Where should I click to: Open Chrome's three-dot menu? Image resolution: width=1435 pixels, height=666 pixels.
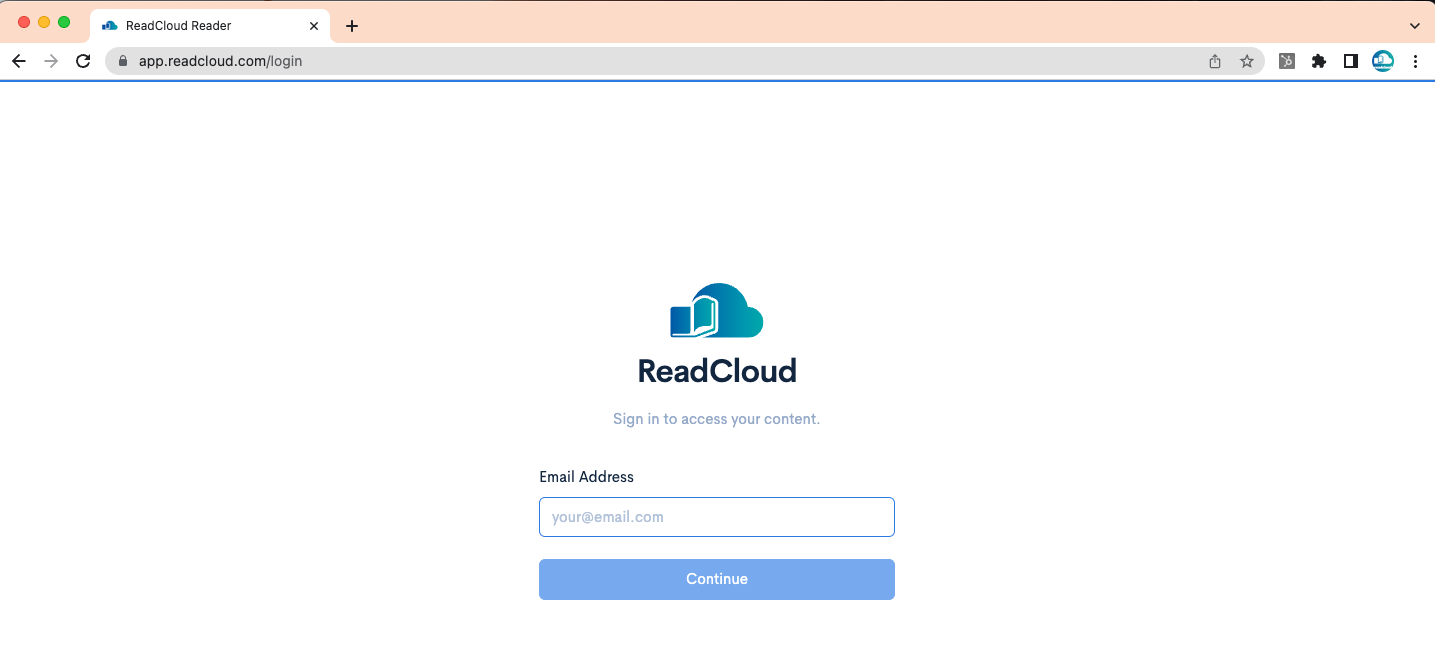[1415, 61]
